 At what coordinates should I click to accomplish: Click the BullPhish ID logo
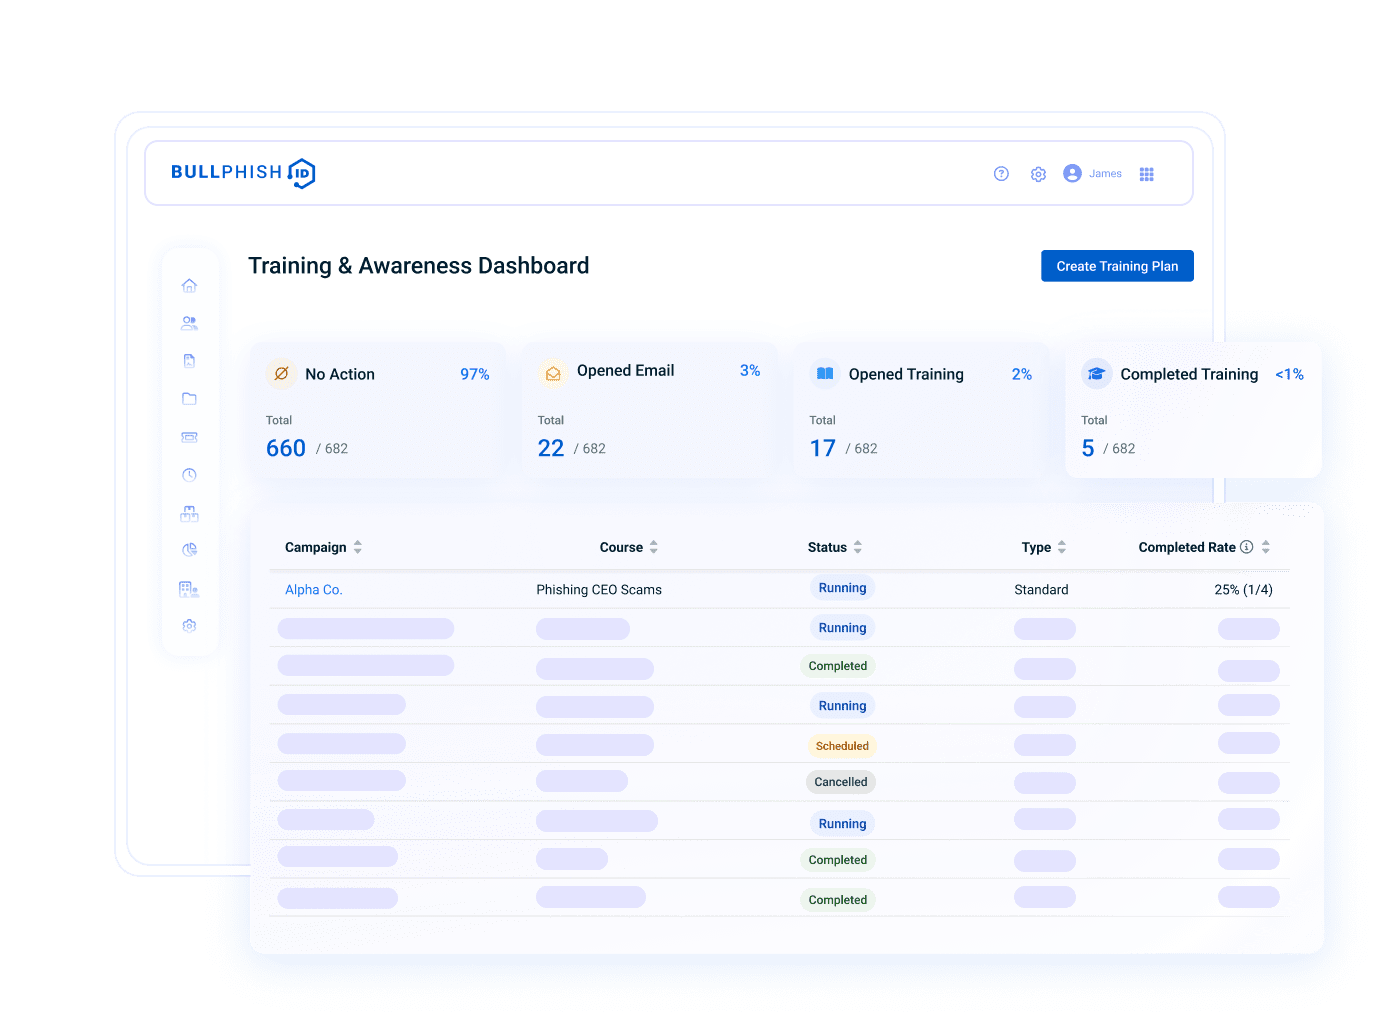click(x=242, y=172)
